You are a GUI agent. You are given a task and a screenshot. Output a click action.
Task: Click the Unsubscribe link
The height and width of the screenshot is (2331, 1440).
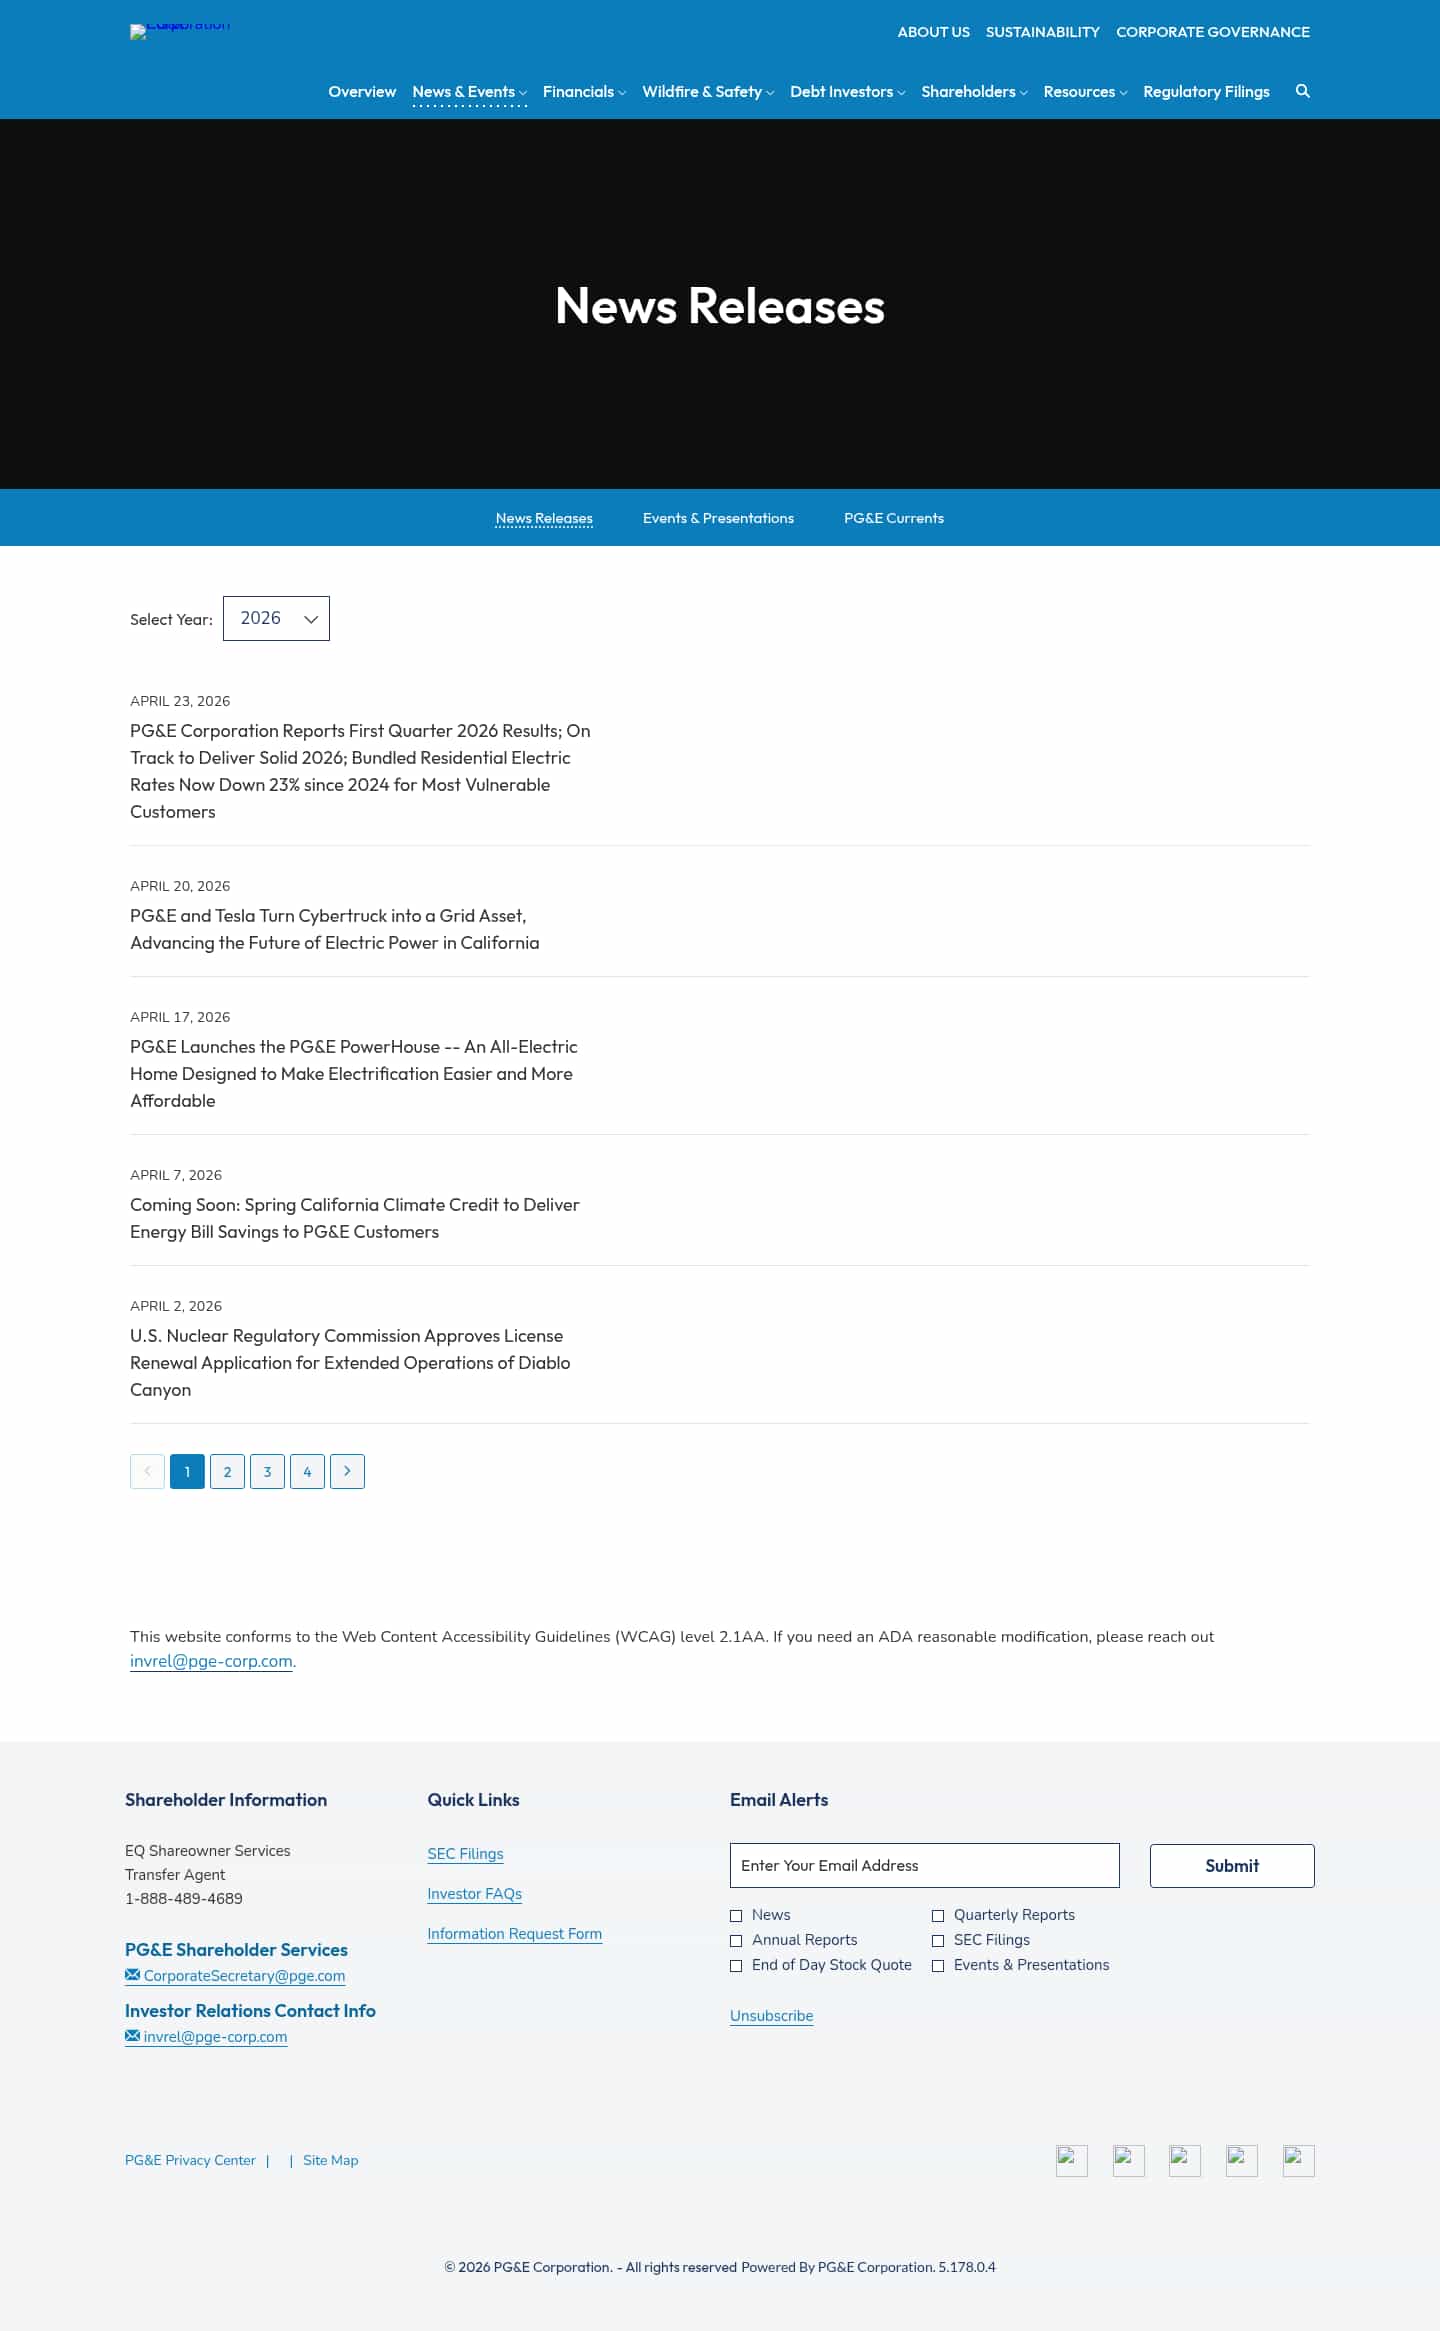click(x=771, y=2016)
